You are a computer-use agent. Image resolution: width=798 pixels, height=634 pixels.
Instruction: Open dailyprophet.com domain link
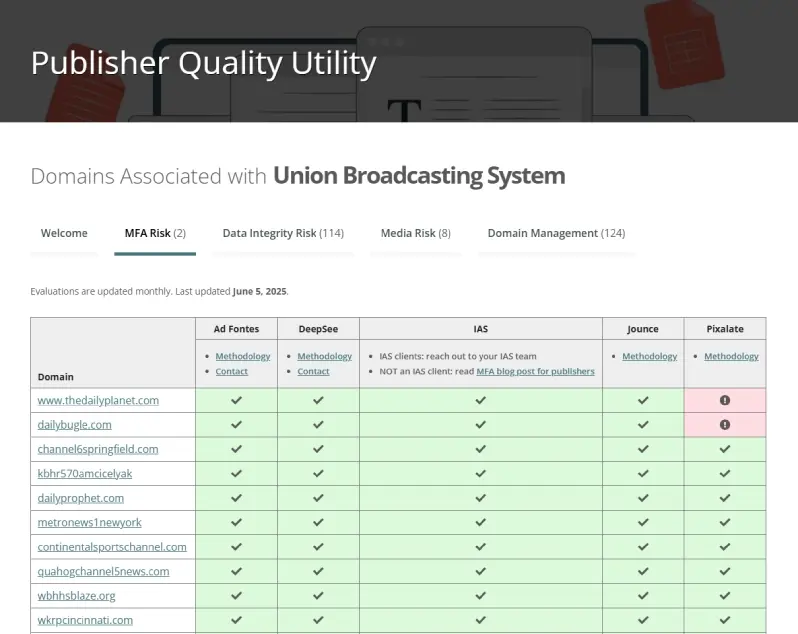click(x=80, y=498)
